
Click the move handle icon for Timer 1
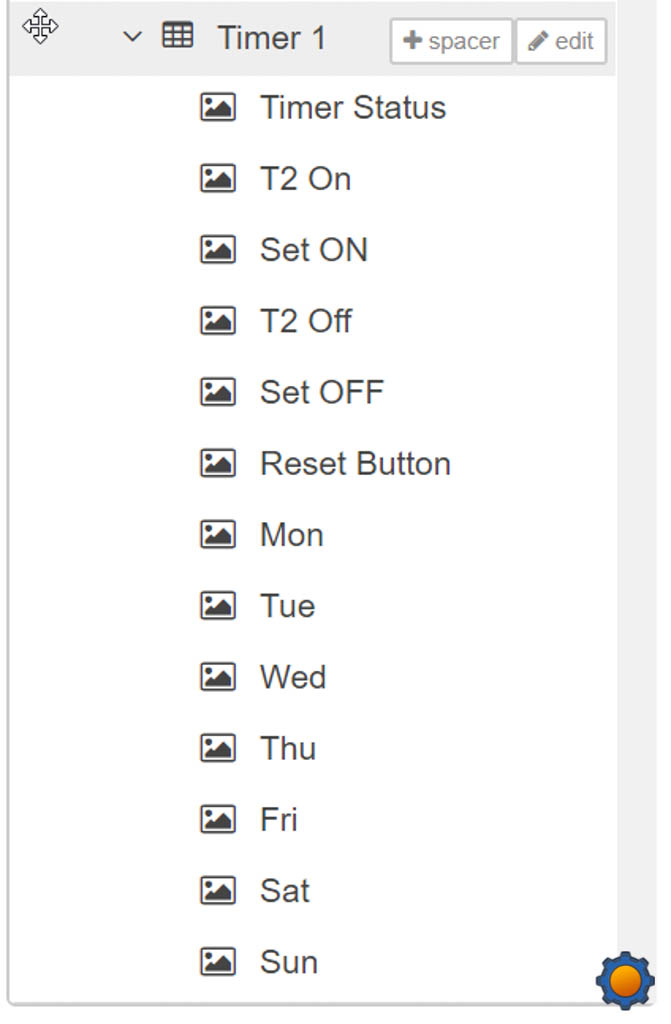(x=40, y=27)
